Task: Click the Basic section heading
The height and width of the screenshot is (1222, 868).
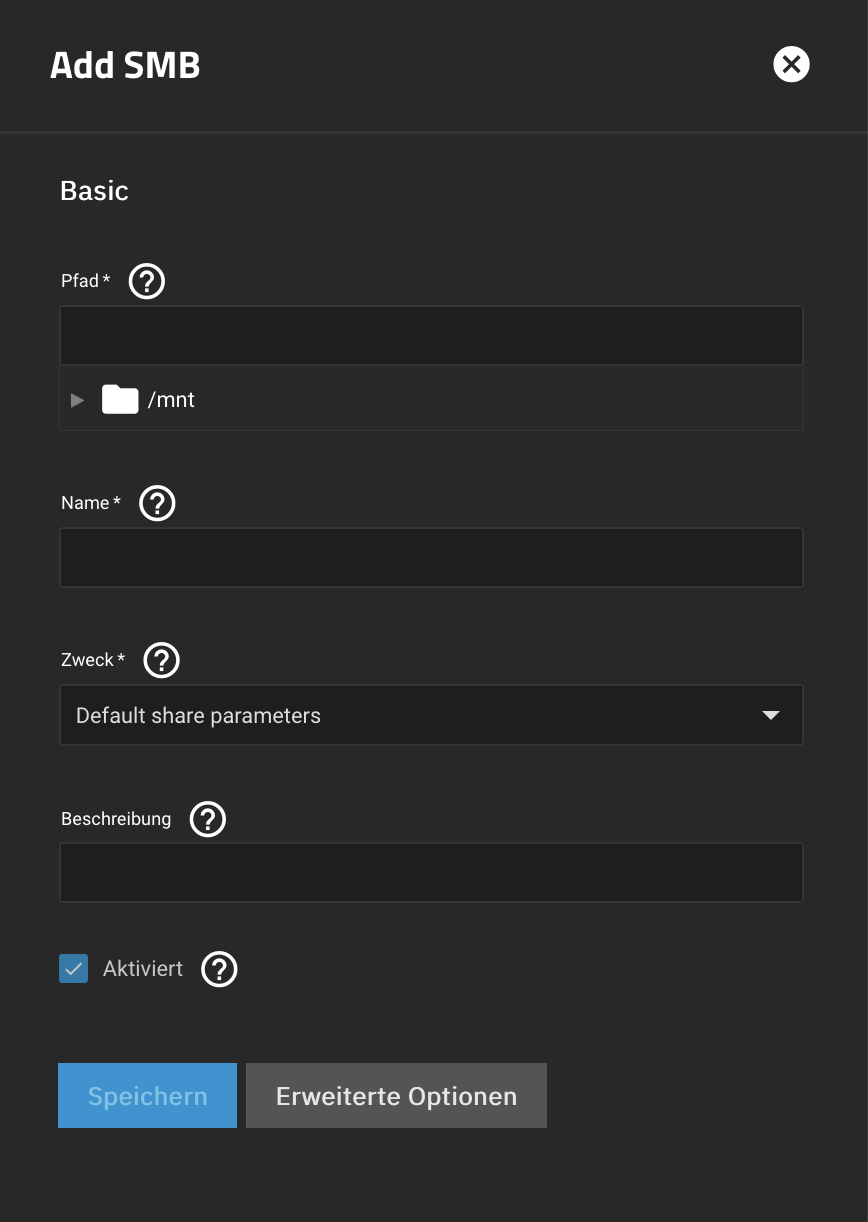Action: coord(94,191)
